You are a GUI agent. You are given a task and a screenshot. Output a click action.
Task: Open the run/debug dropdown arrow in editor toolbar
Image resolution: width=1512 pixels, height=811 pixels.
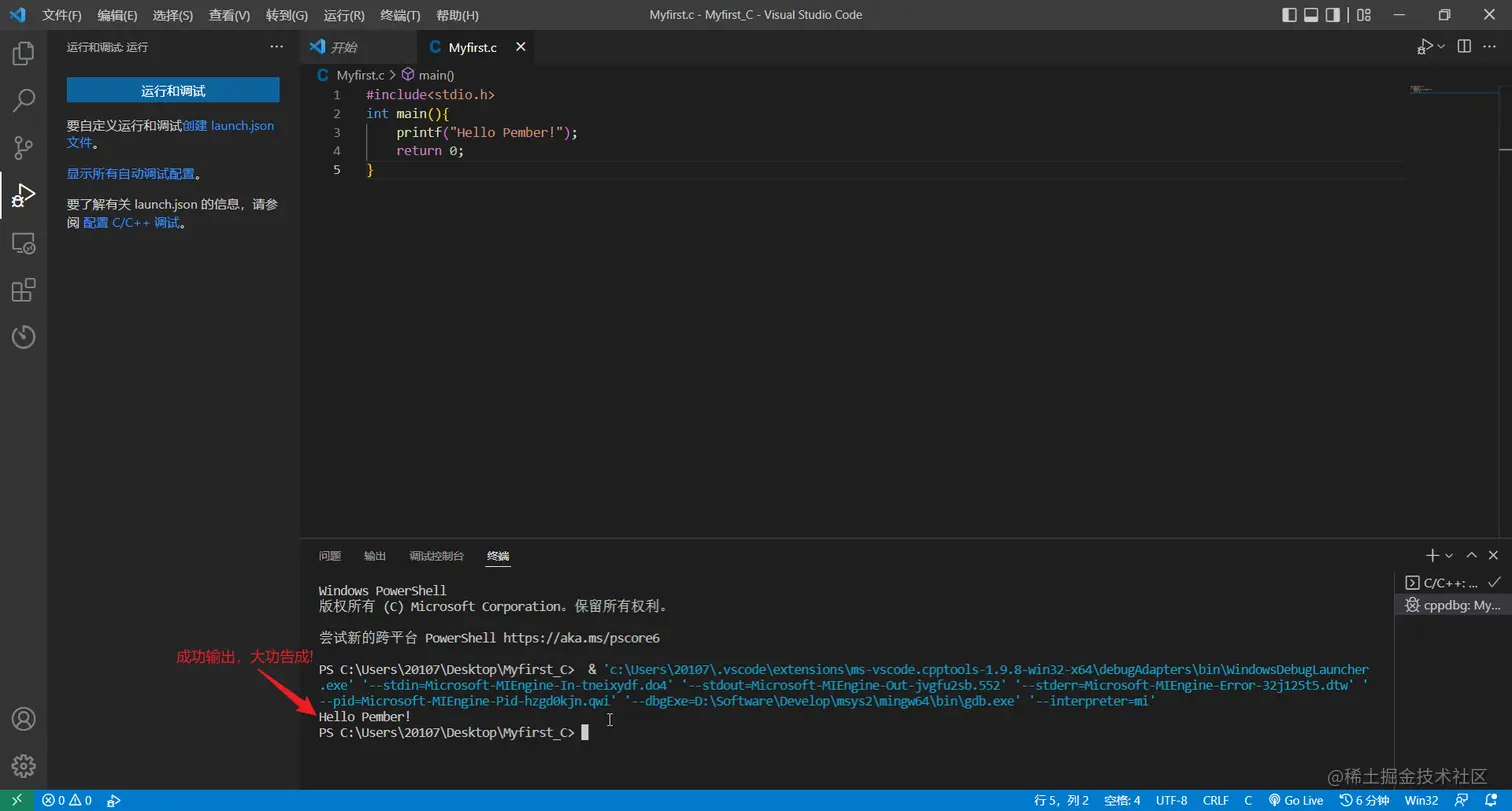tap(1441, 47)
